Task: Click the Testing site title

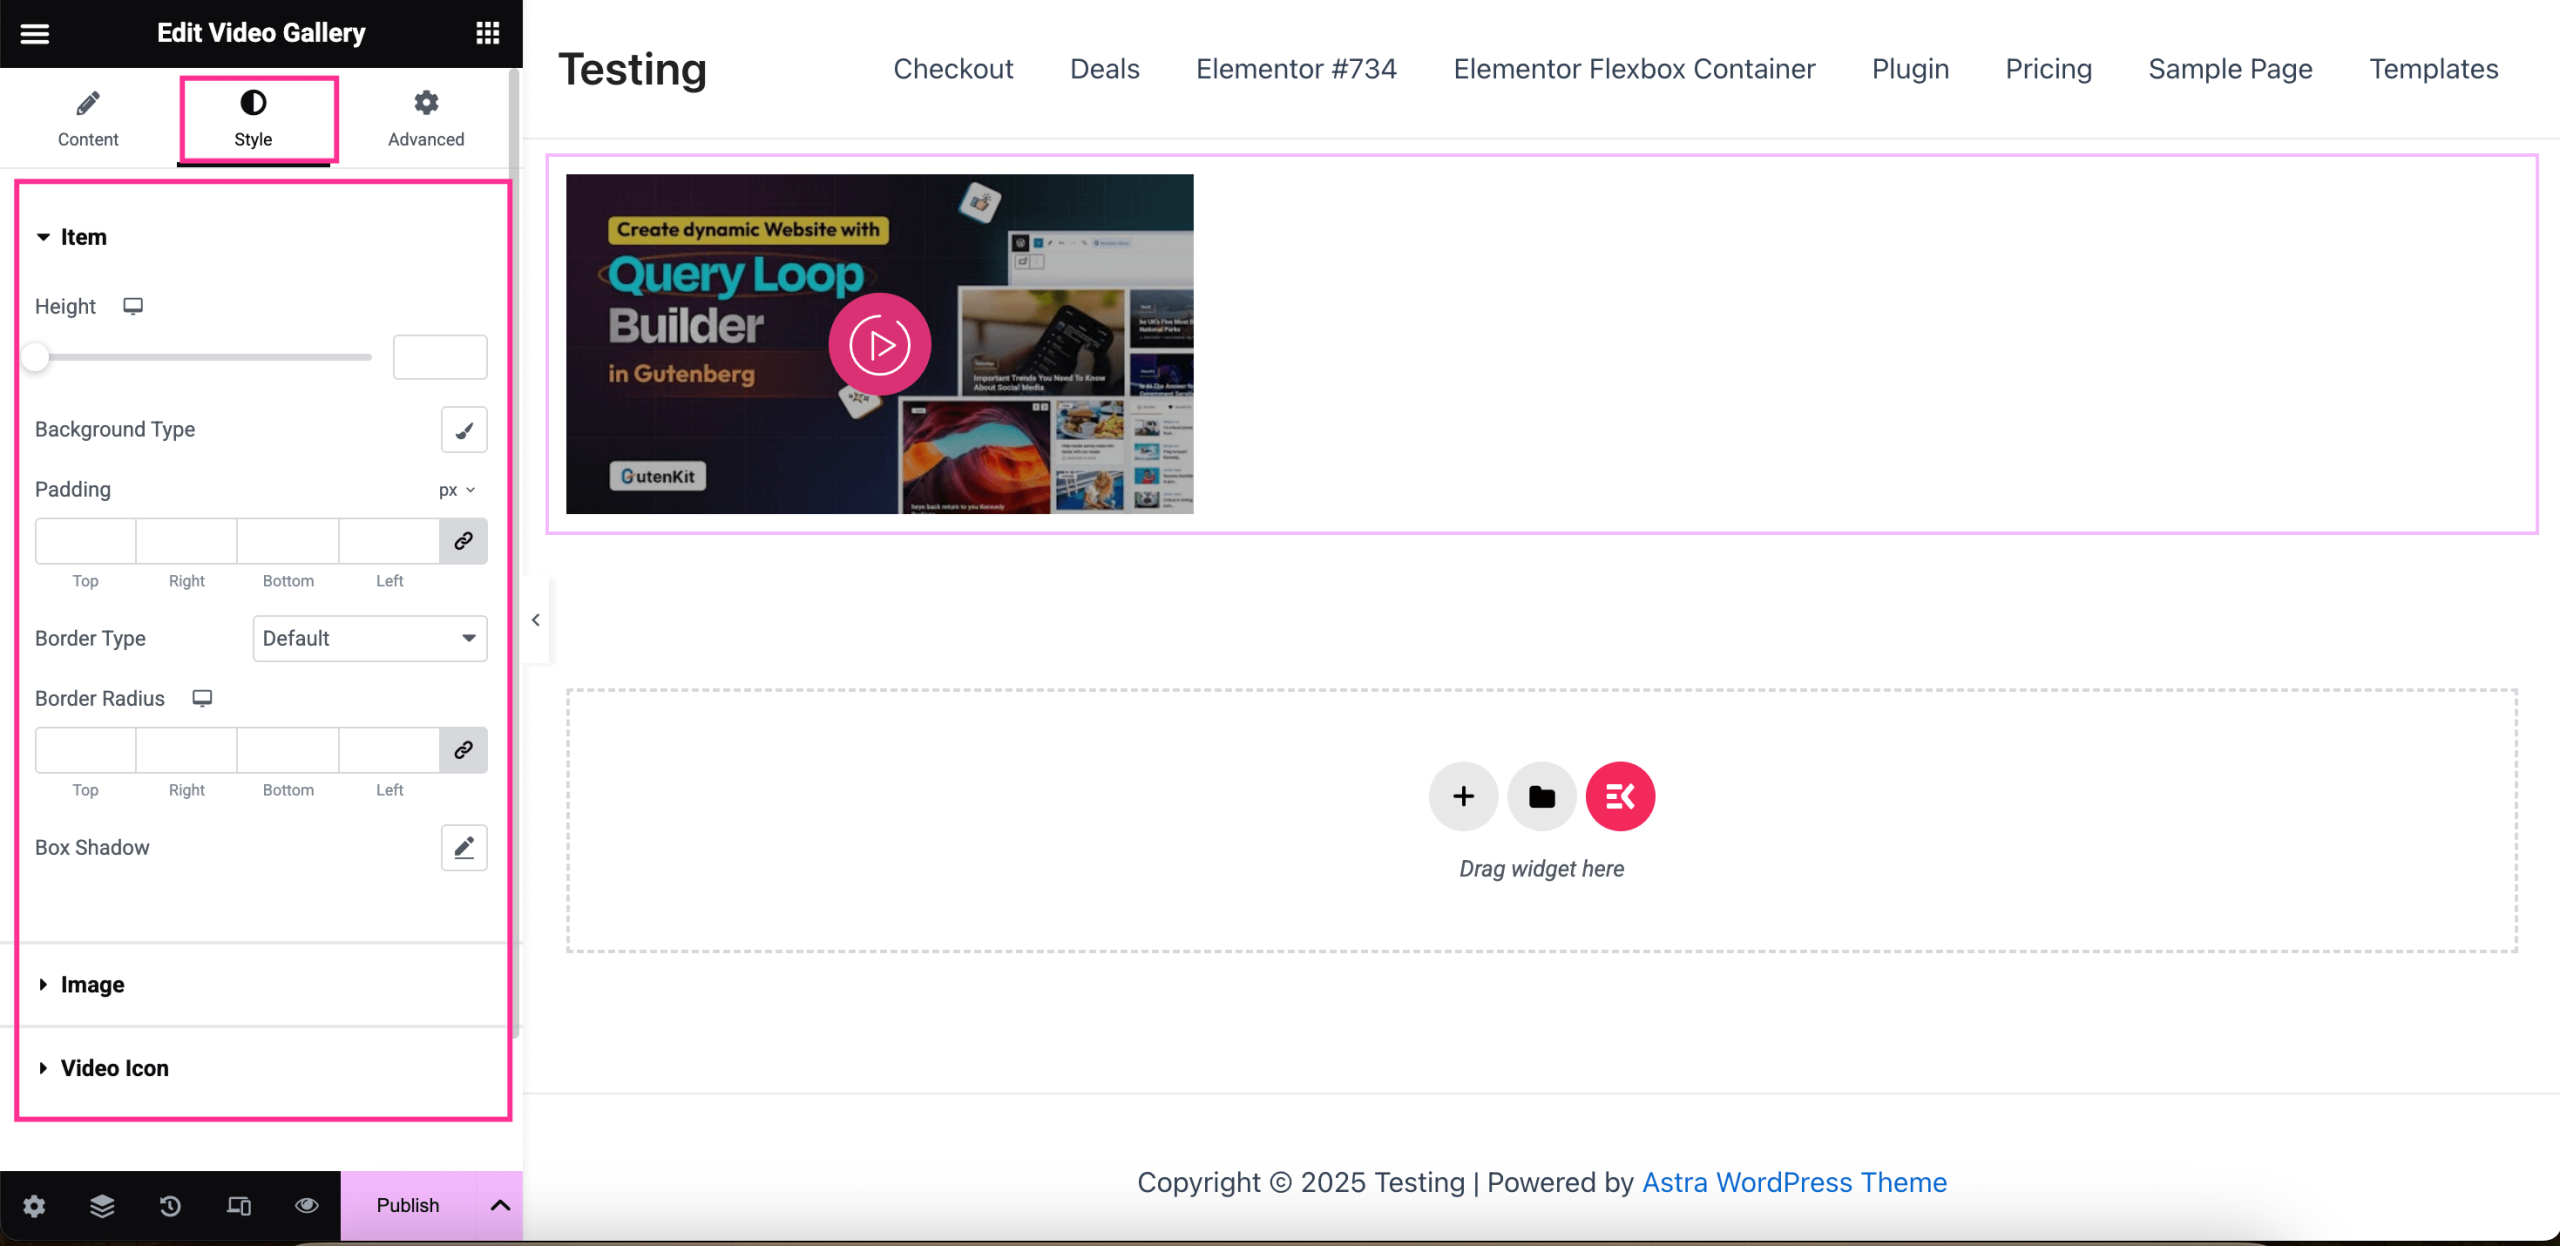Action: point(632,69)
